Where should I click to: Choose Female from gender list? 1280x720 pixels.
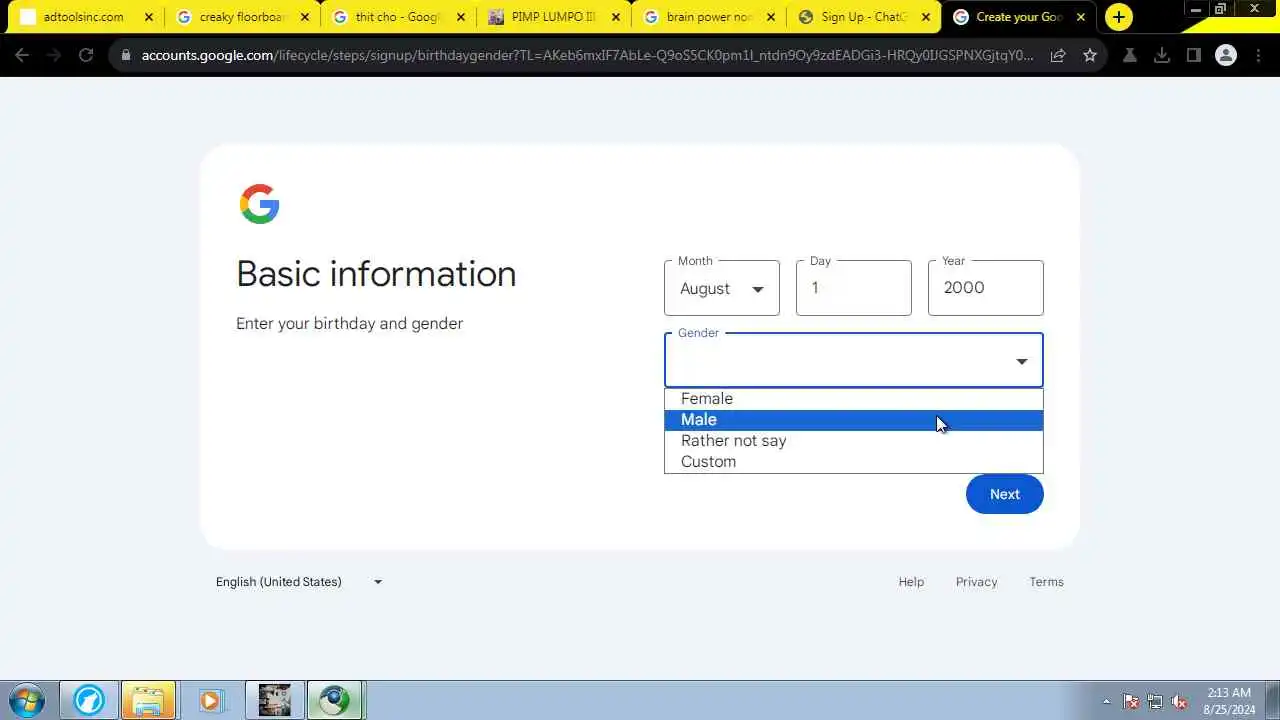[854, 399]
